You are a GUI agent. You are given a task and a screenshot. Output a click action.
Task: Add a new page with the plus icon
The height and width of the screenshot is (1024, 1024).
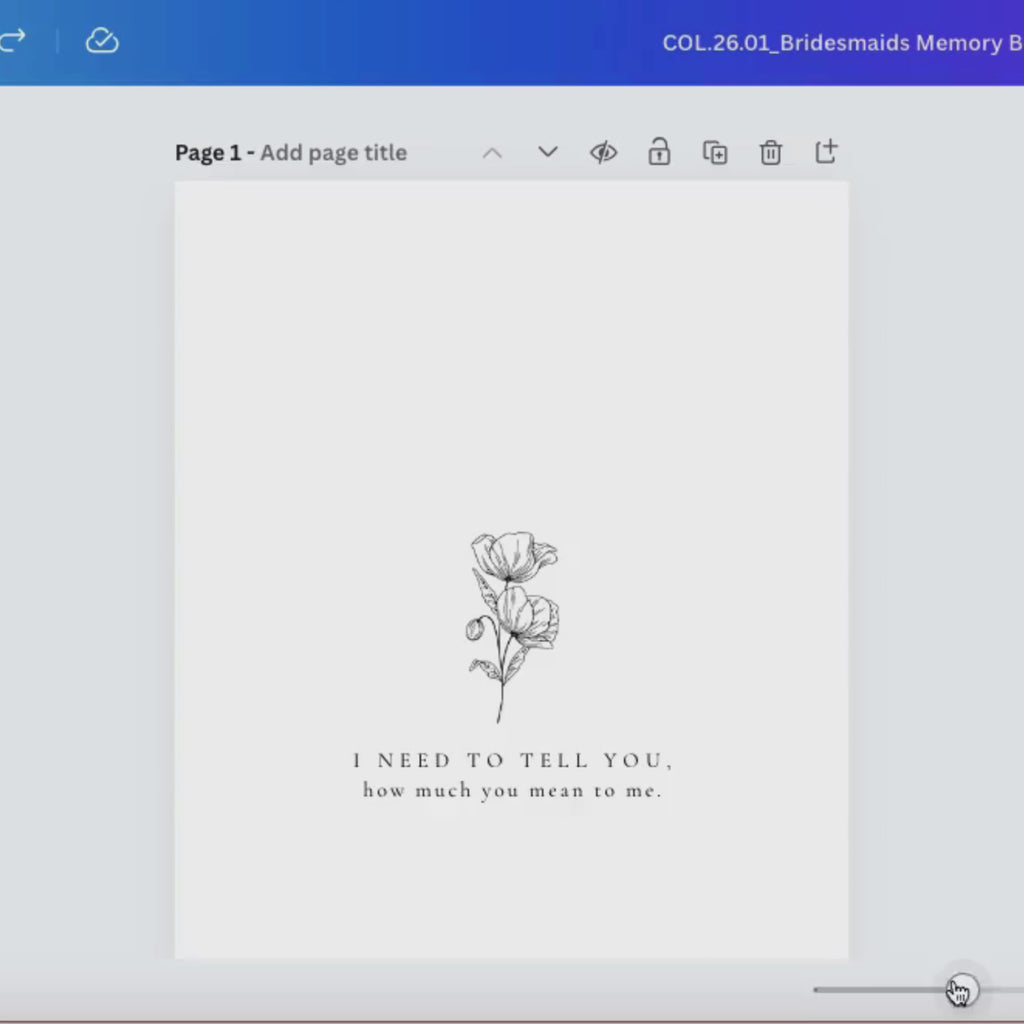[x=826, y=152]
